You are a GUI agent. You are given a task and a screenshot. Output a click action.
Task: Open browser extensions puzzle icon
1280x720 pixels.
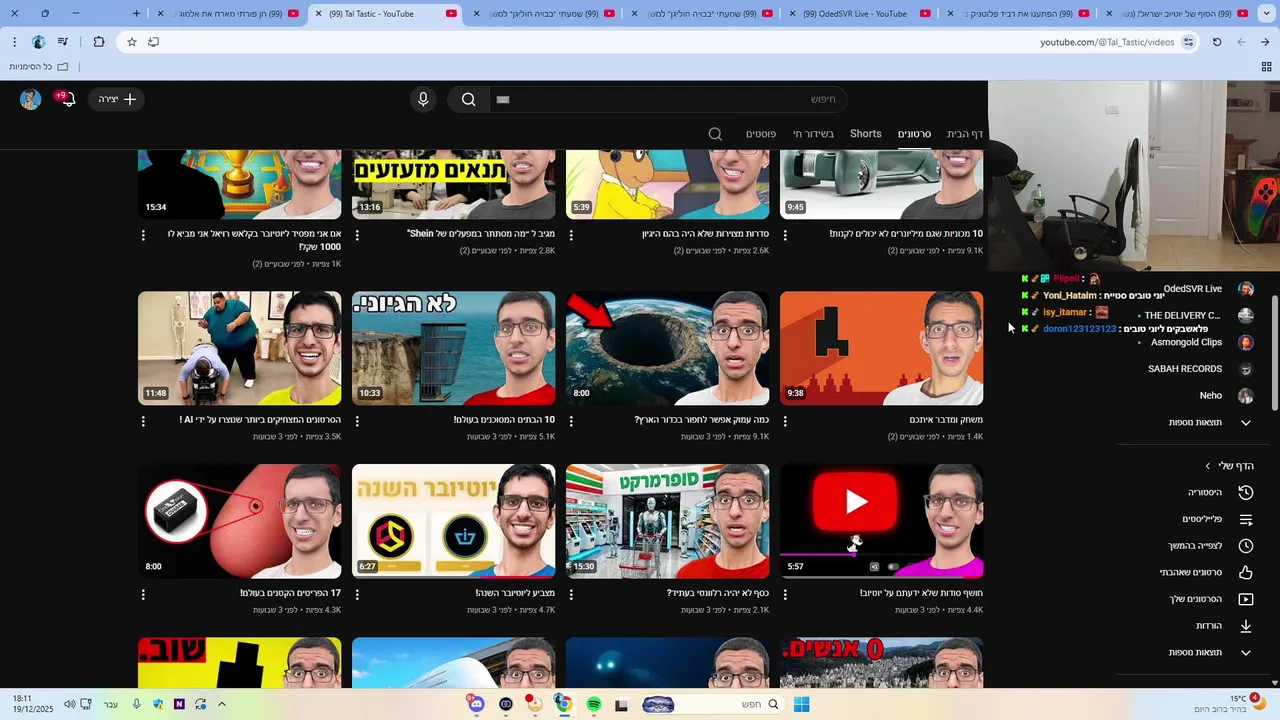(x=99, y=42)
